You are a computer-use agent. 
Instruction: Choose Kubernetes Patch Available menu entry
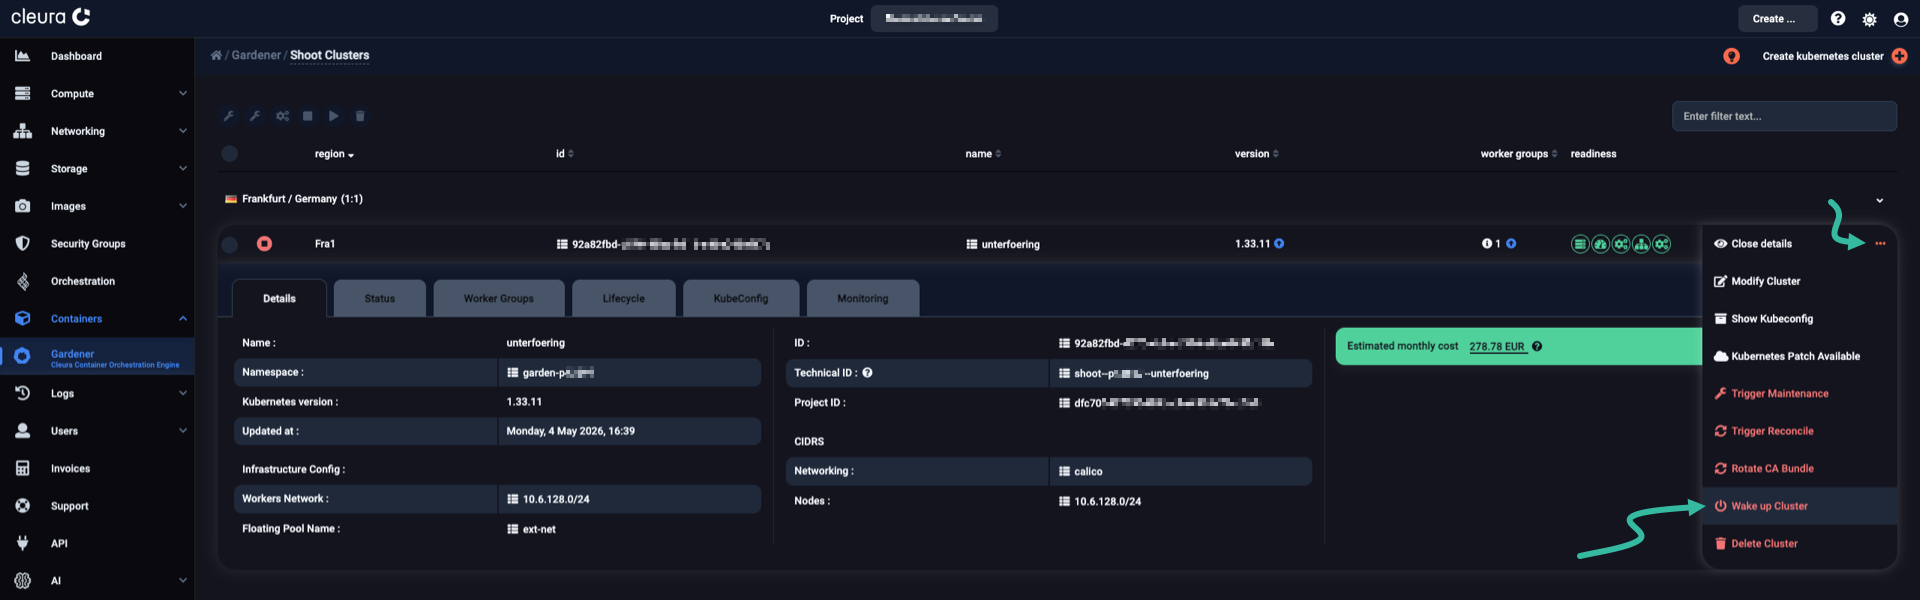tap(1787, 356)
